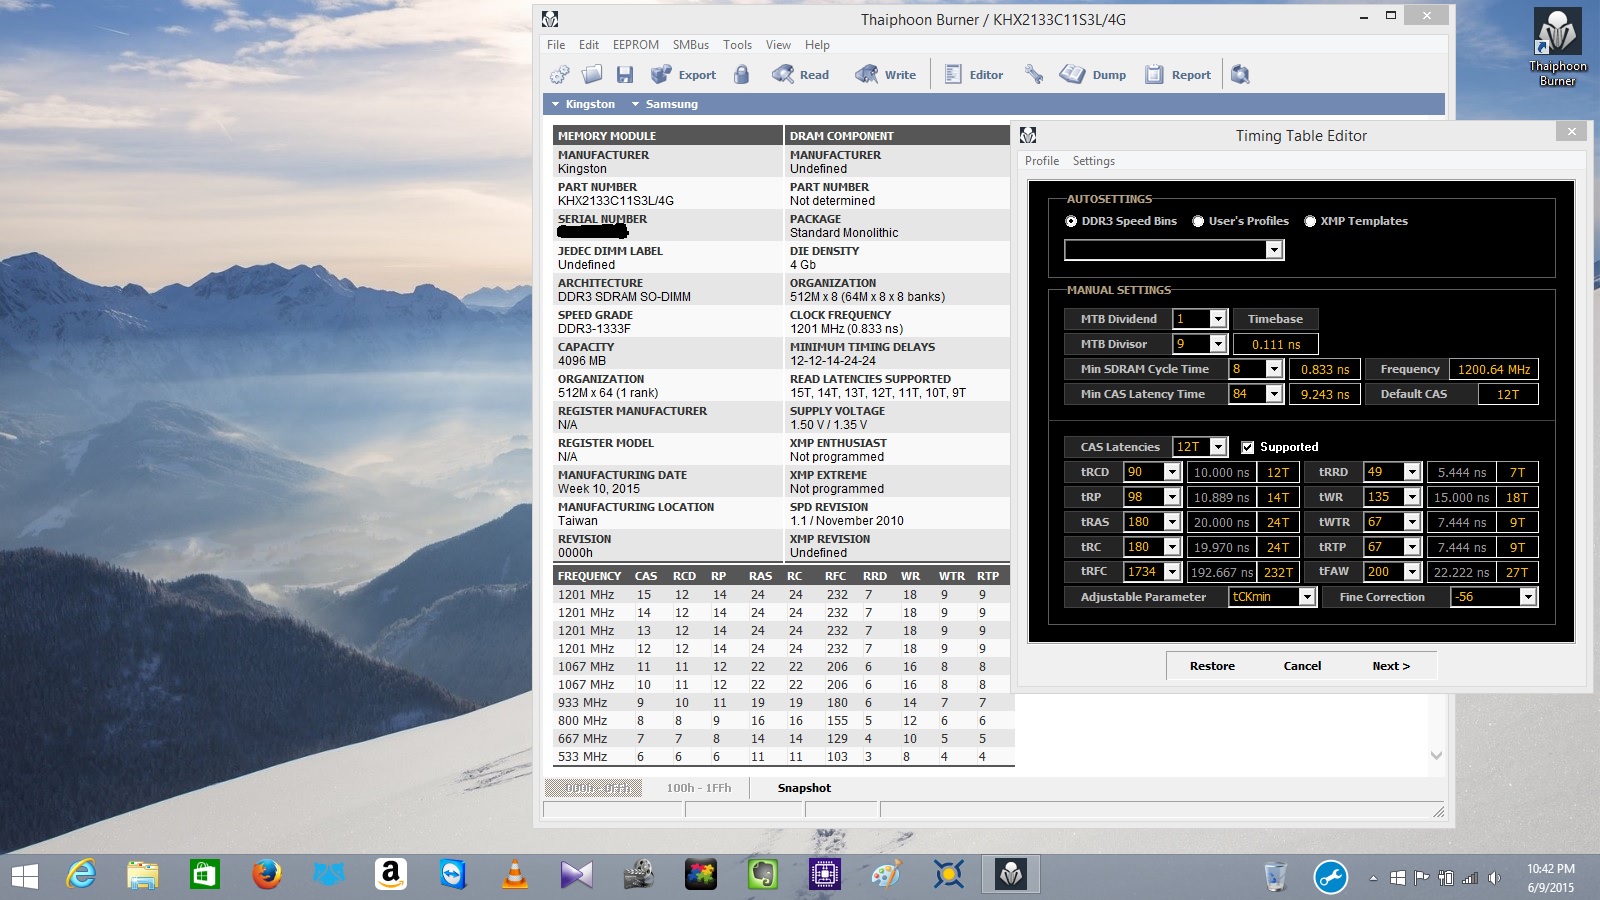Select DDR3 Speed Bins radio option
Image resolution: width=1600 pixels, height=900 pixels.
[1071, 221]
